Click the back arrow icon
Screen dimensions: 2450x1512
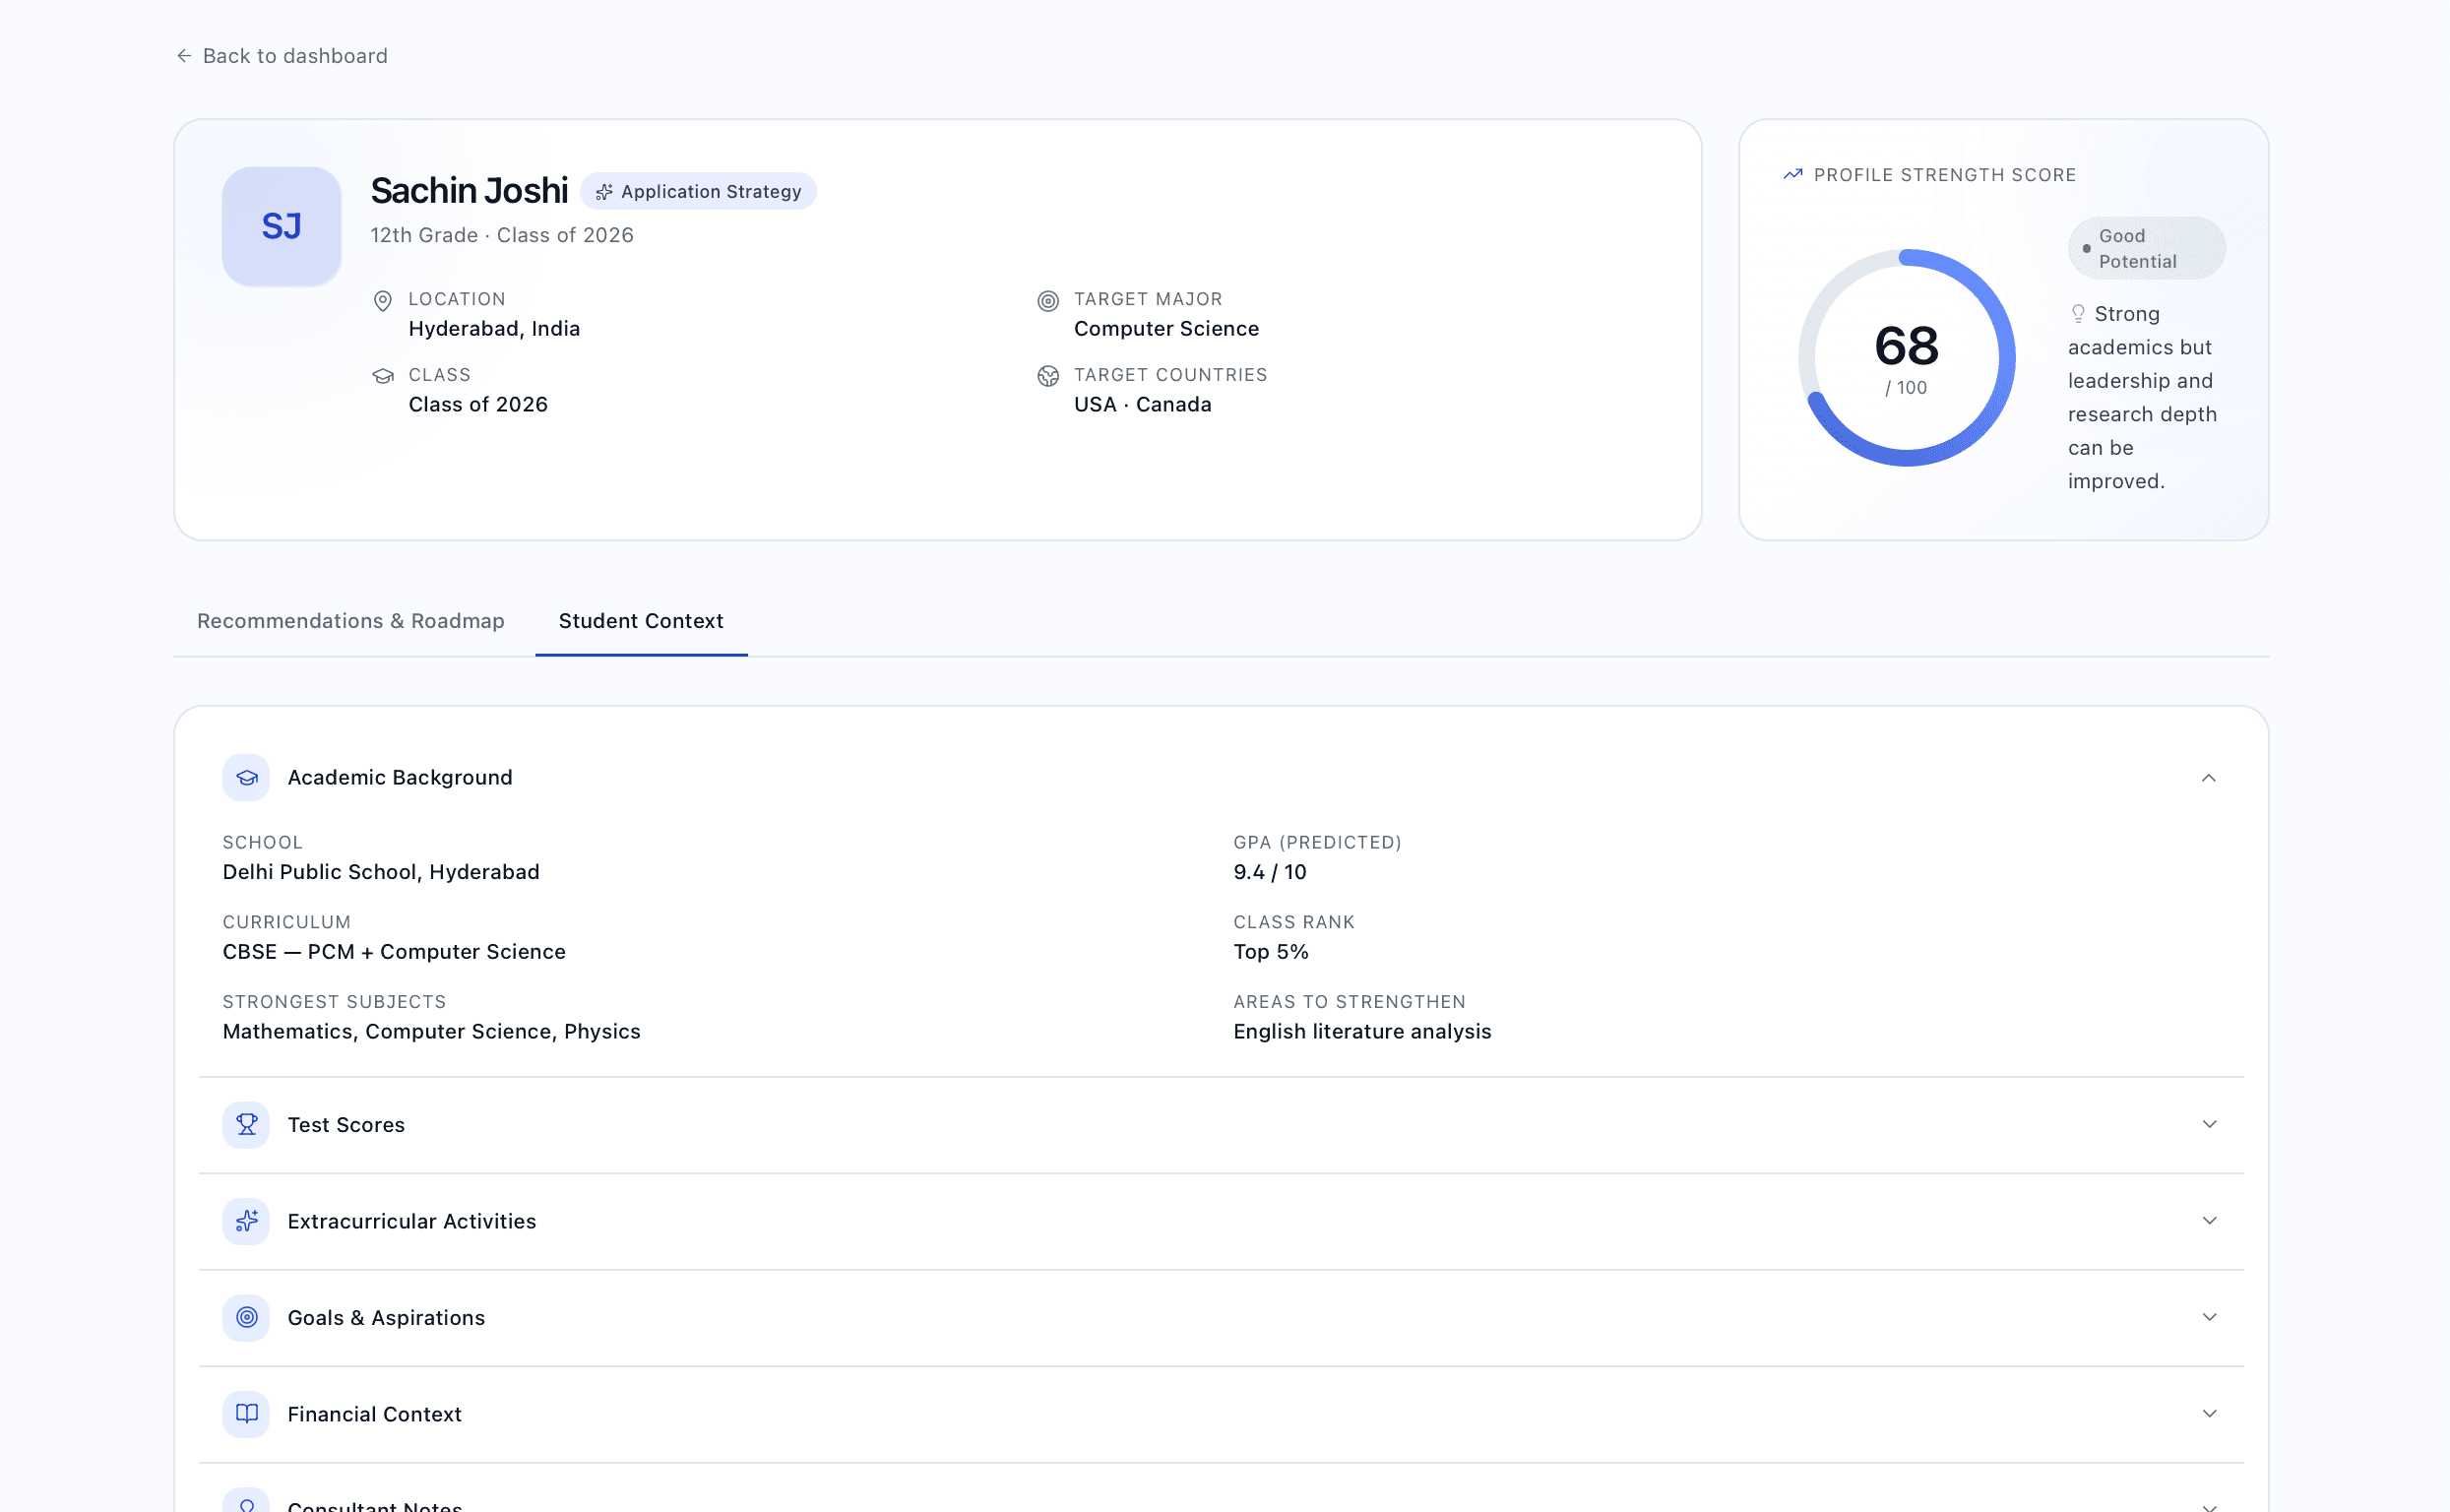tap(184, 56)
